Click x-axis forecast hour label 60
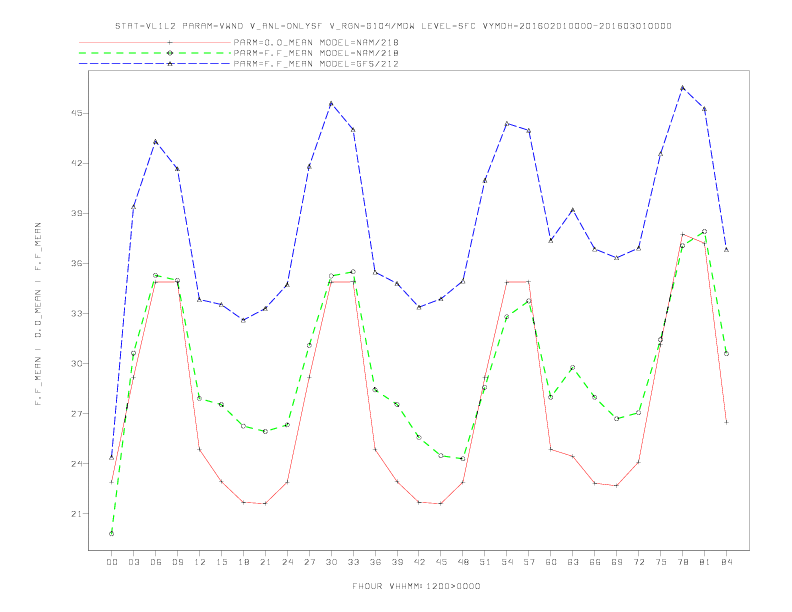Image resolution: width=792 pixels, height=612 pixels. coord(551,562)
